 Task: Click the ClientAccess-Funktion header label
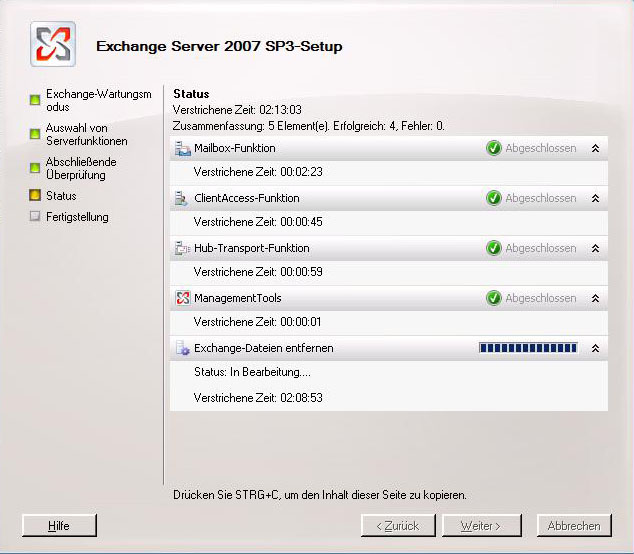(x=247, y=198)
